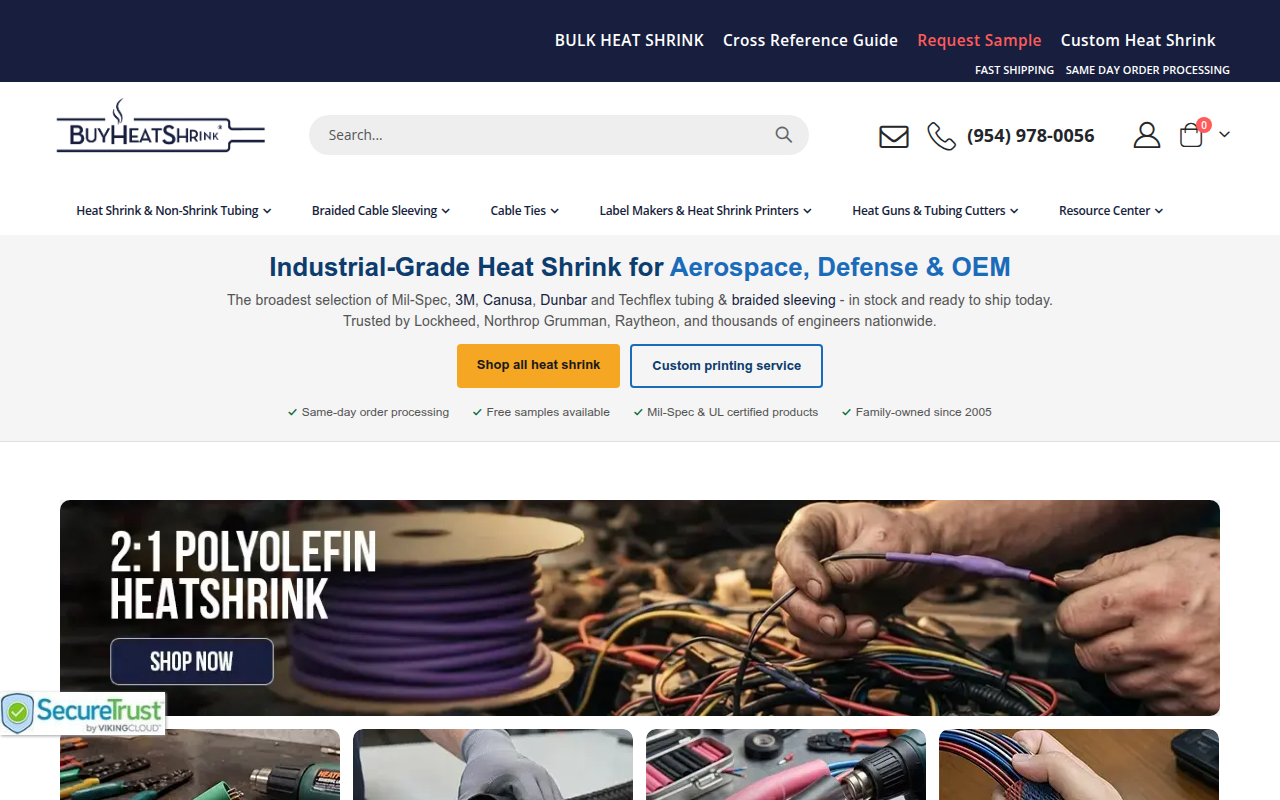Click the search magnifier icon
1280x800 pixels.
click(x=784, y=135)
